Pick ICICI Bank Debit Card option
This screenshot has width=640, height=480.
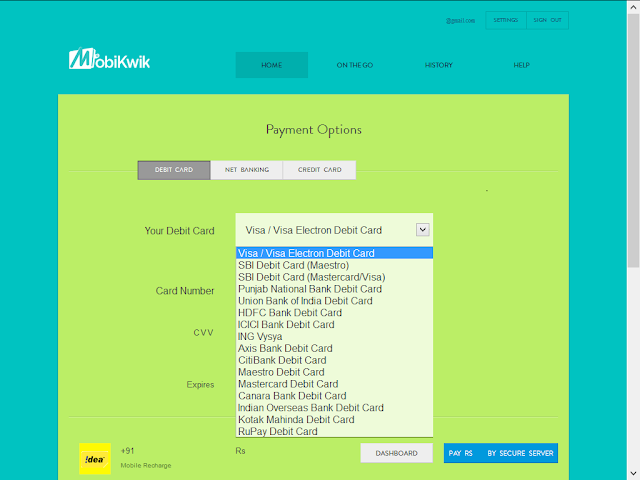[334, 324]
